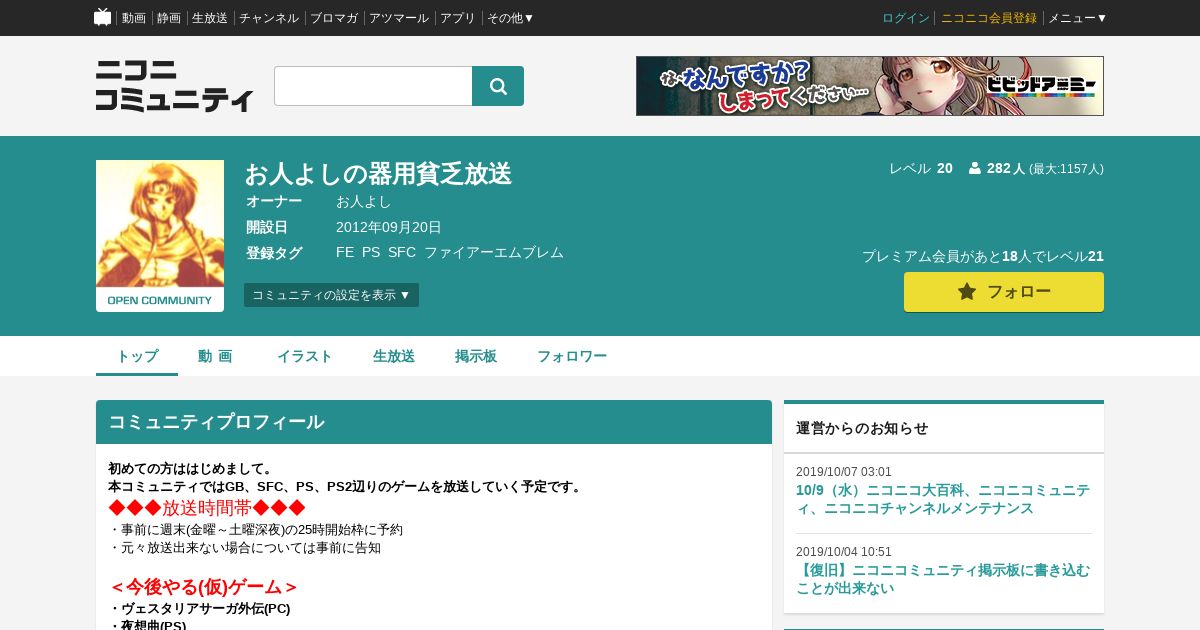Click the yellow フォロー button
Screen dimensions: 1200x630
pyautogui.click(x=1004, y=292)
